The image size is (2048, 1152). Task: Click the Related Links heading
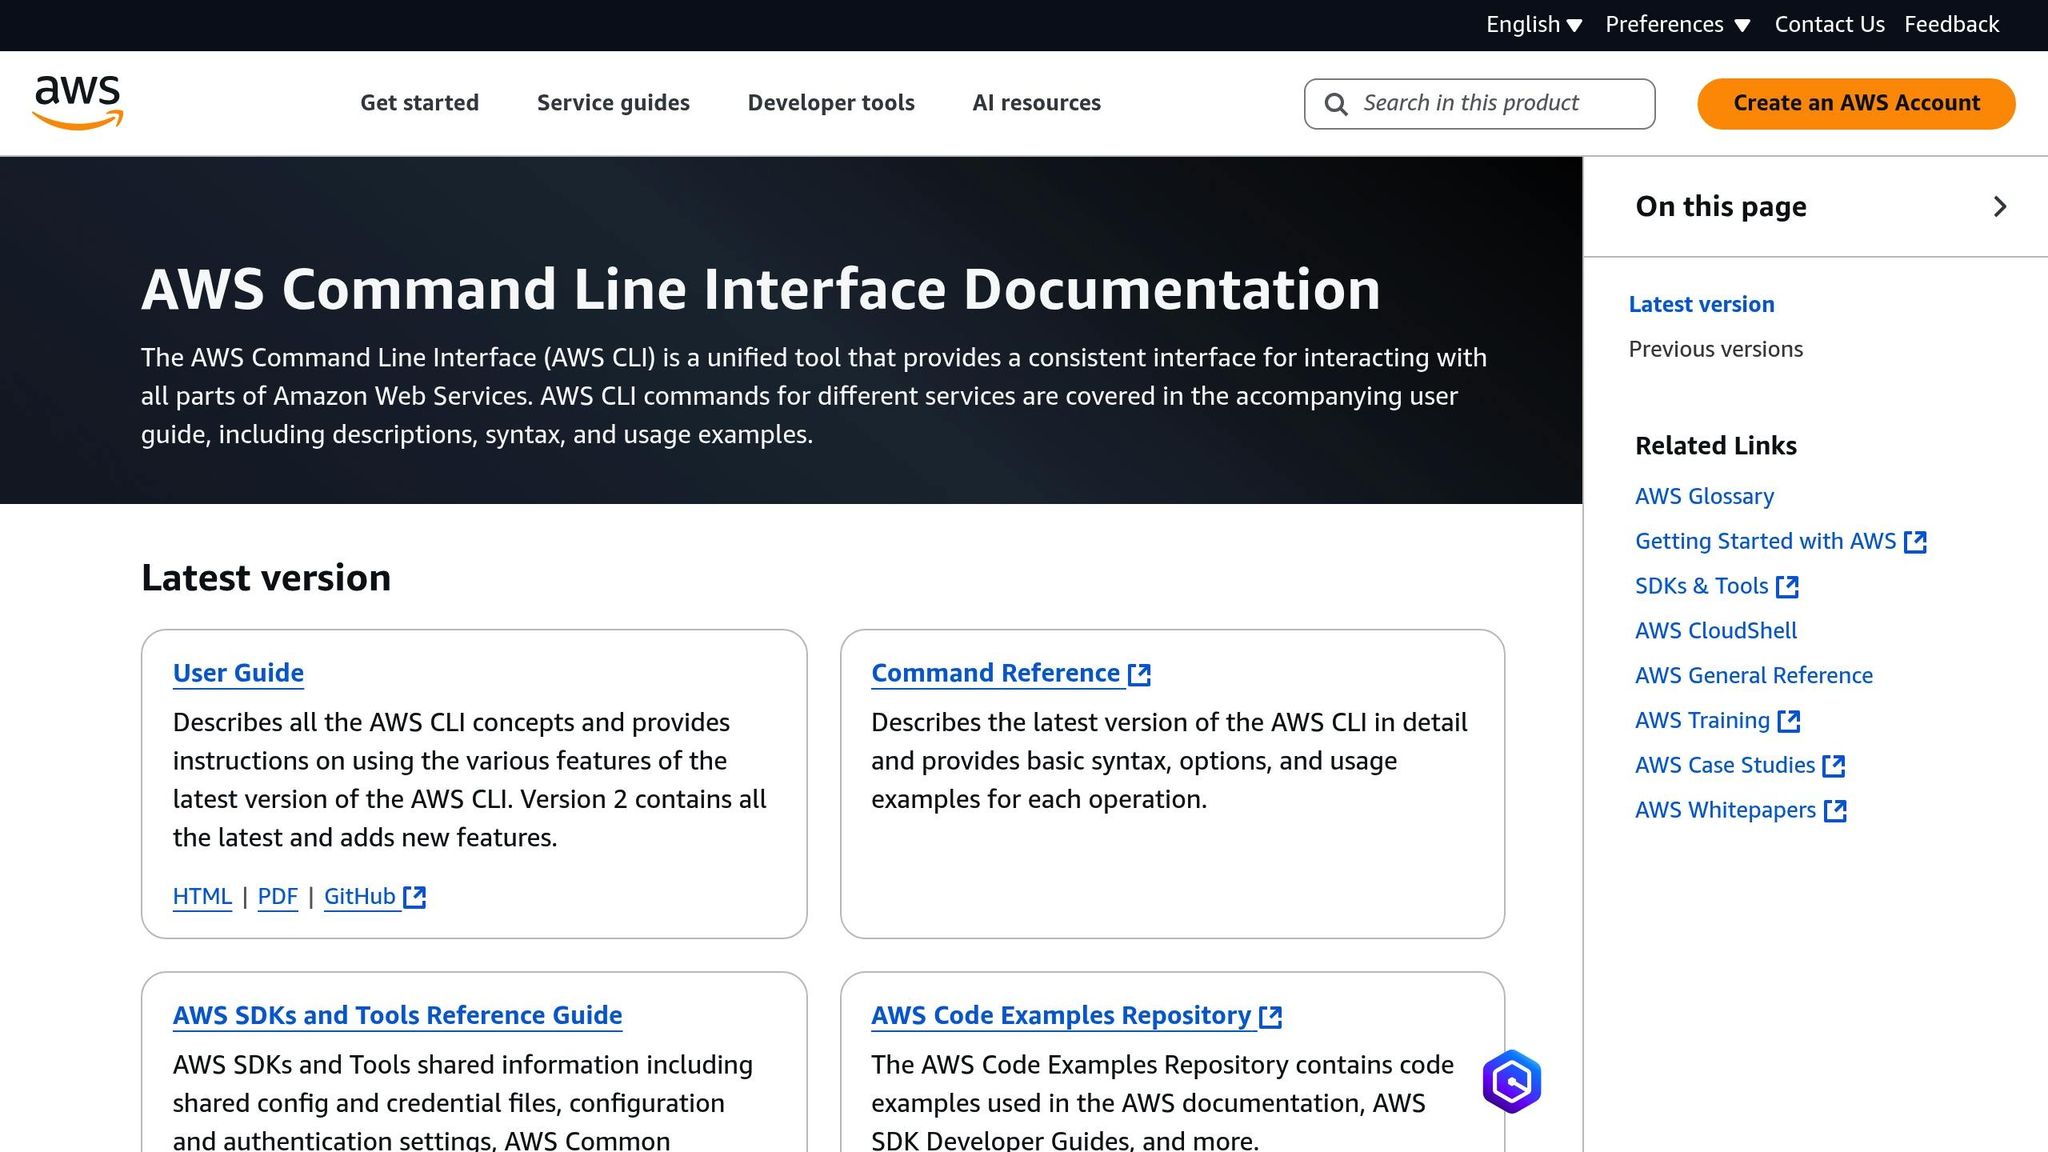pos(1716,446)
